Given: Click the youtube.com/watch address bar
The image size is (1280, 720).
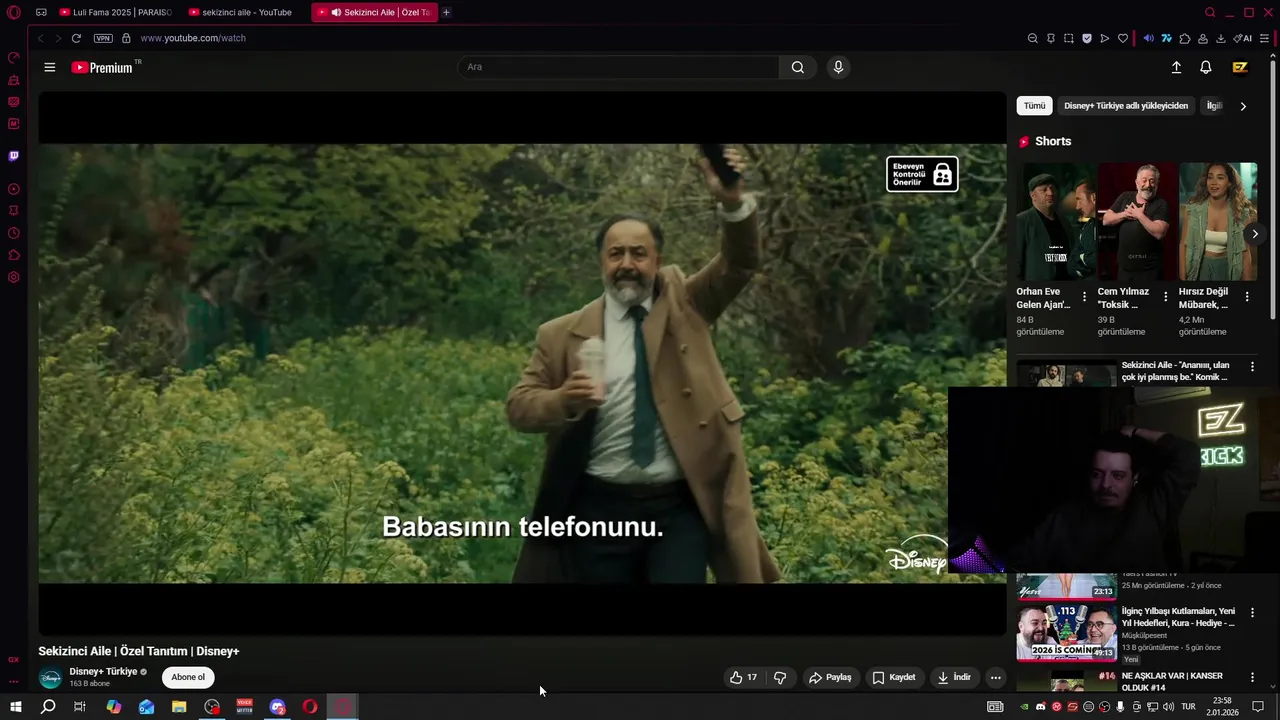Looking at the screenshot, I should (x=193, y=38).
